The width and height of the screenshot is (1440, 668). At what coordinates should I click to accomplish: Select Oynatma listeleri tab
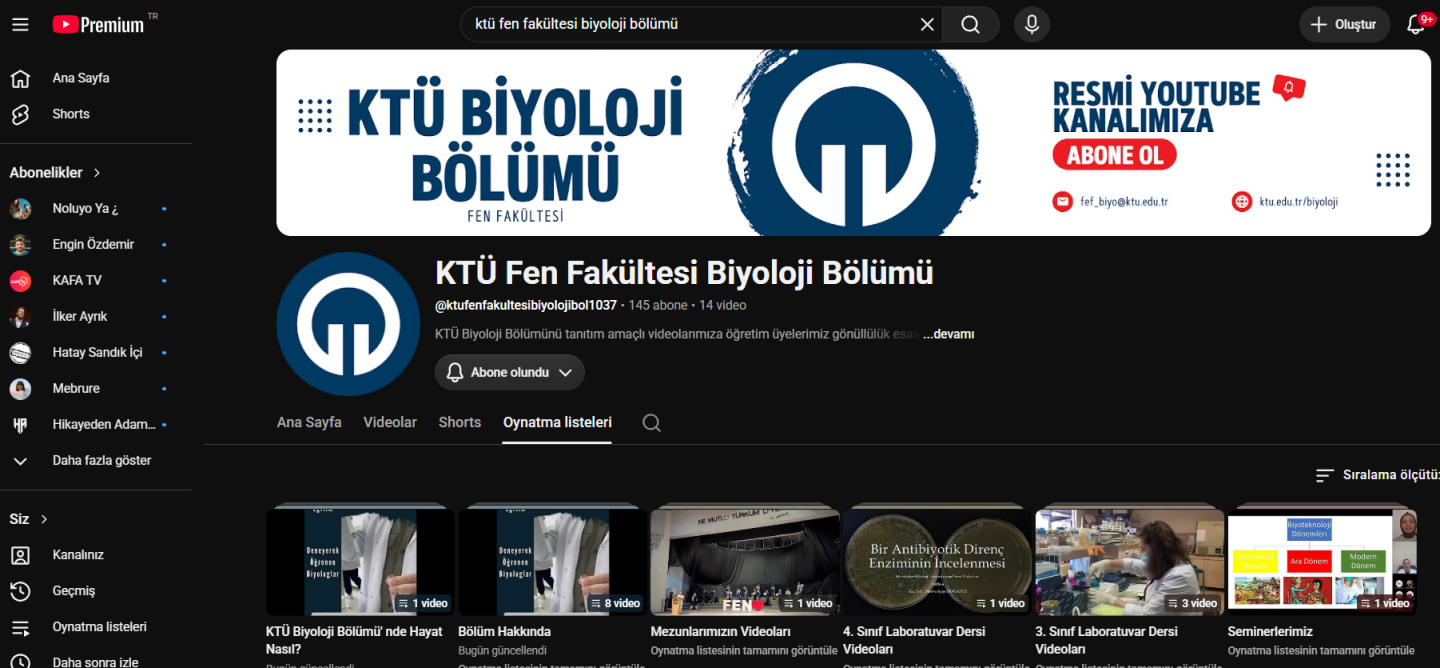pyautogui.click(x=557, y=422)
